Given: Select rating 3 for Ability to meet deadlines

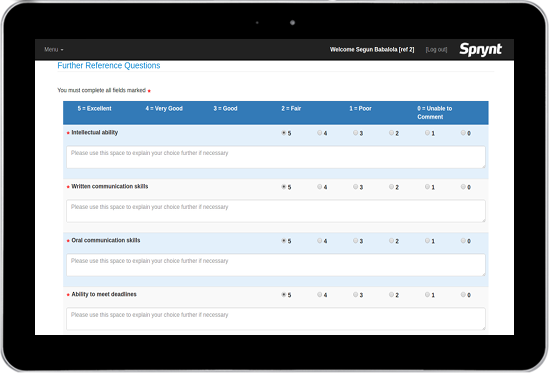Looking at the screenshot, I should [x=355, y=295].
